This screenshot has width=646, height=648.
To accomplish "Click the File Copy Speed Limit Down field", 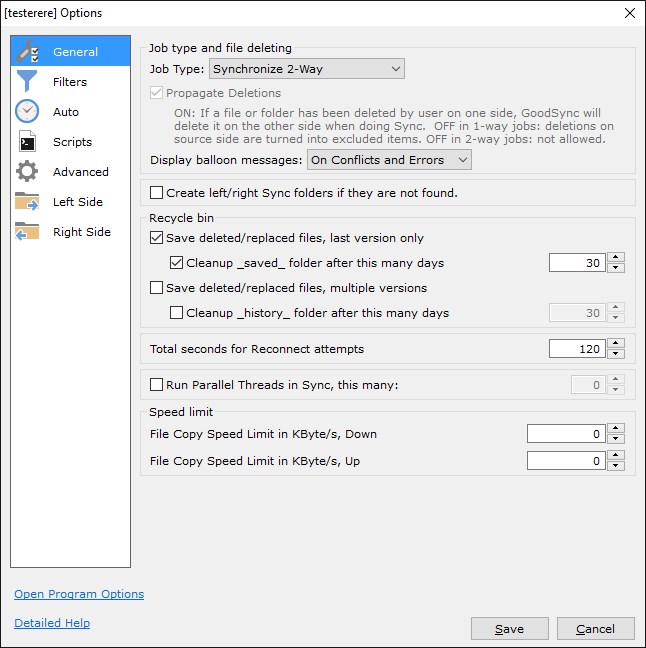I will [x=566, y=434].
